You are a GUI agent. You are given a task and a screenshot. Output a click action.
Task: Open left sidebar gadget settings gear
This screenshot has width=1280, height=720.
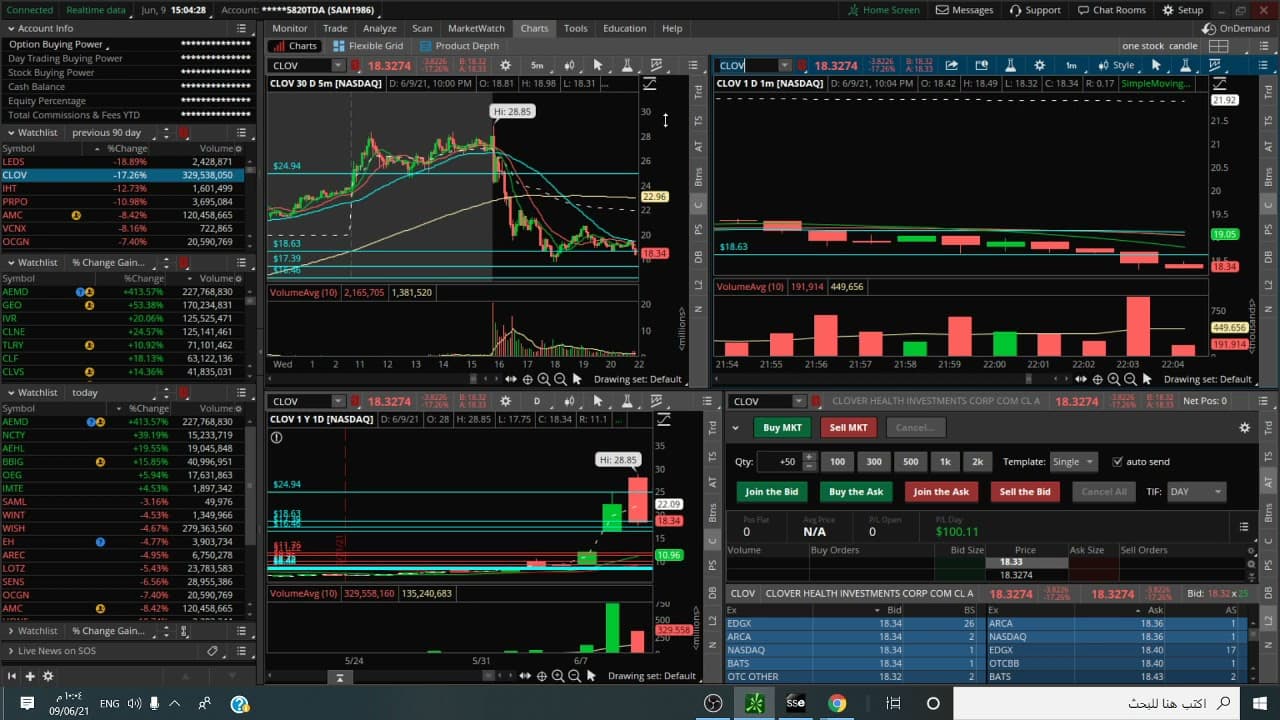(x=47, y=676)
